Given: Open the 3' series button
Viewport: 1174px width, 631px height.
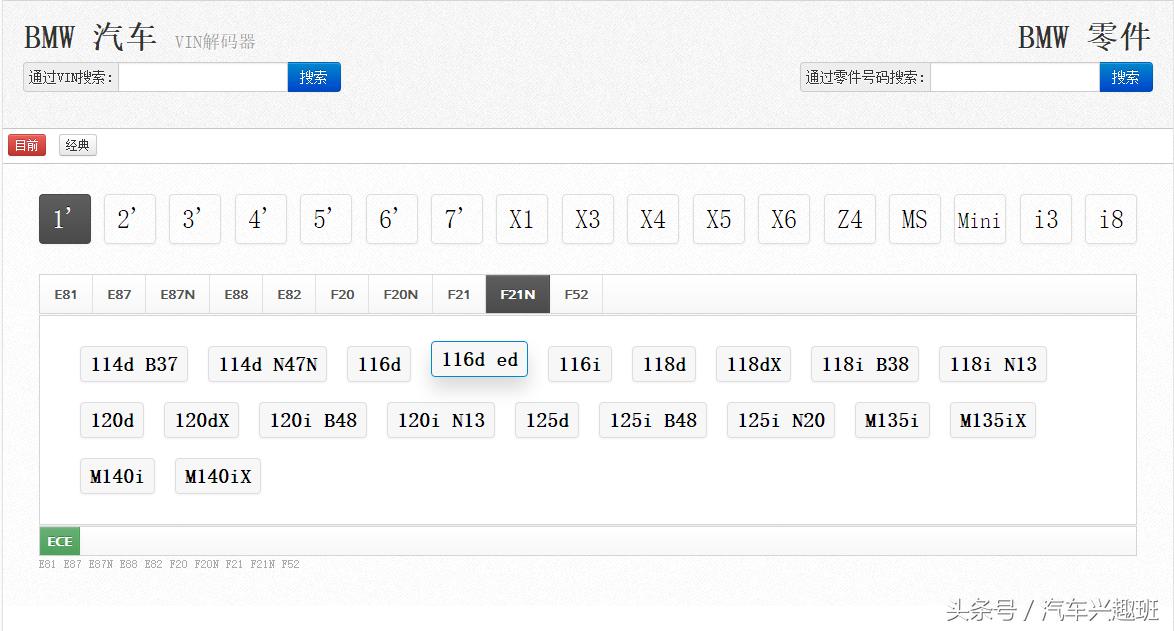Looking at the screenshot, I should tap(195, 219).
